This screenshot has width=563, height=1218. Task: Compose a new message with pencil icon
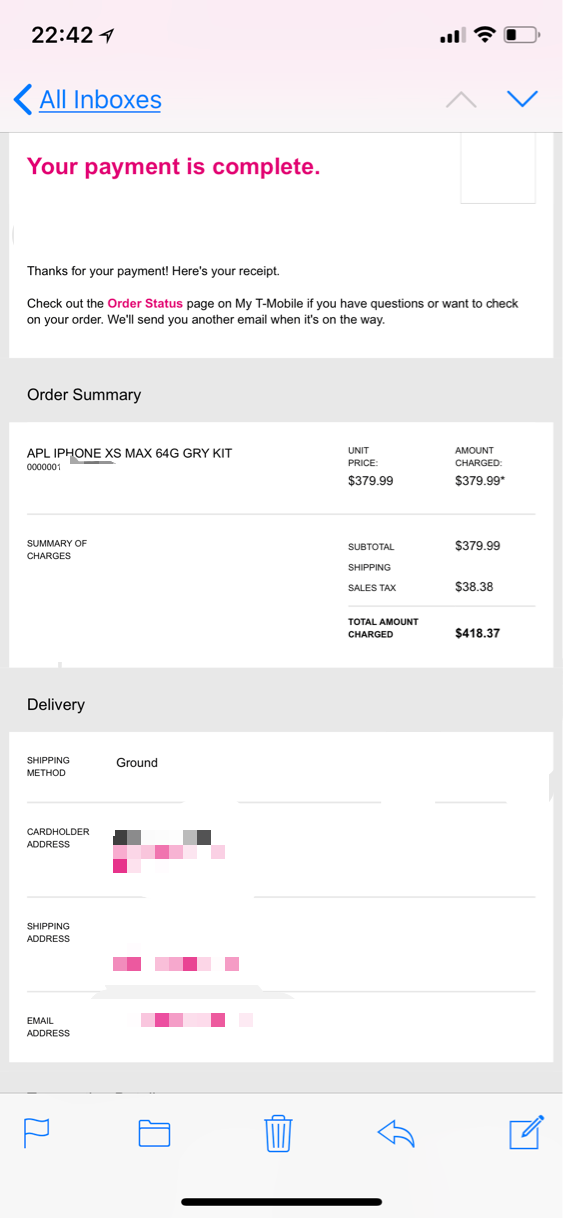tap(527, 1131)
